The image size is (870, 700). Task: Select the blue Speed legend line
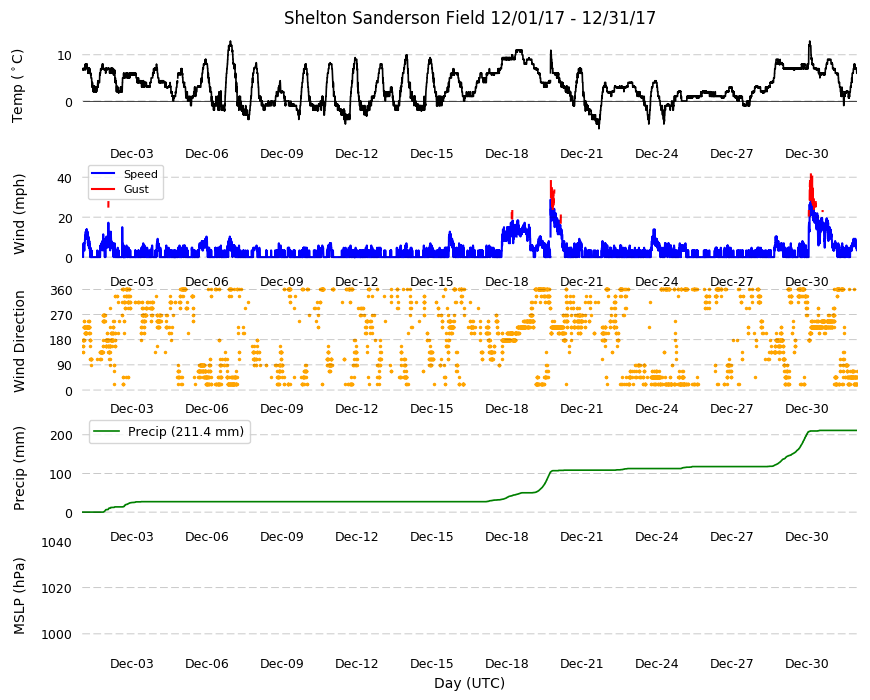(x=103, y=174)
